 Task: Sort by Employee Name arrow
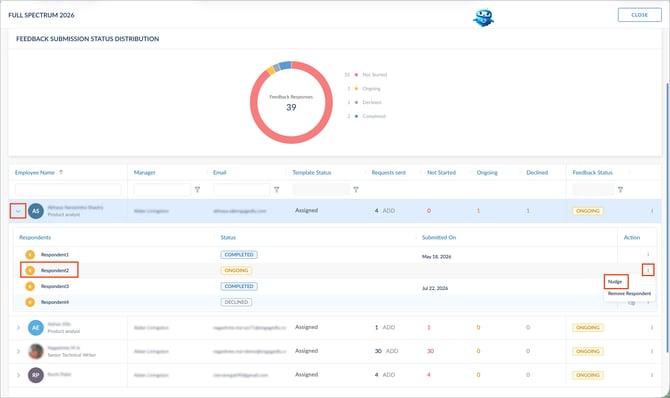click(61, 172)
